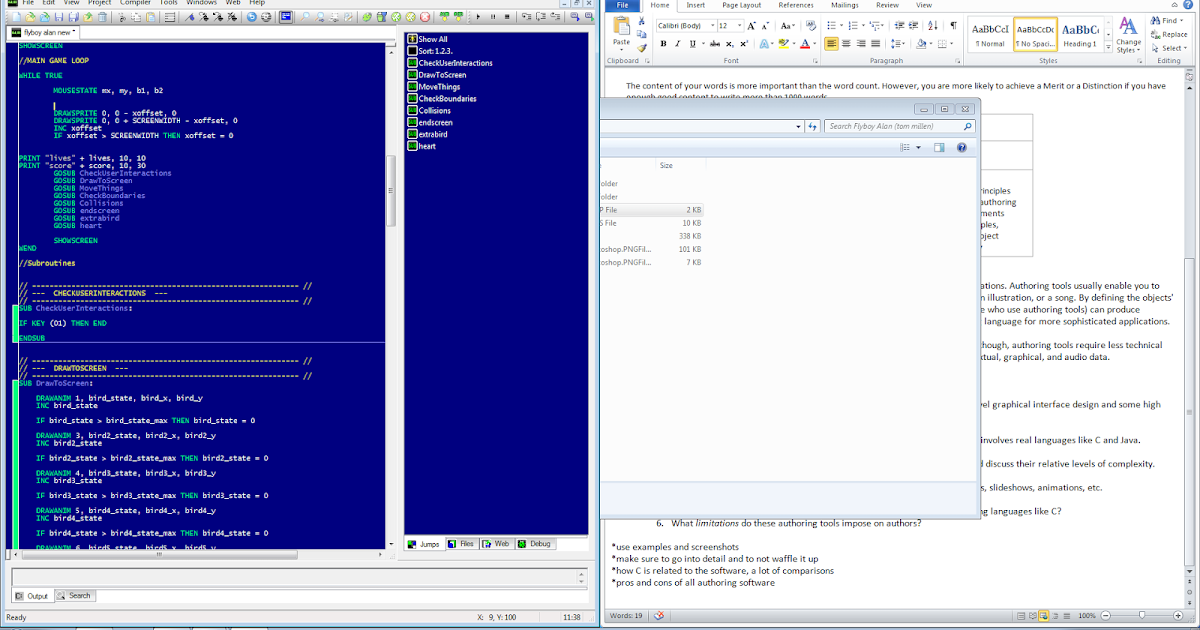Turn on the Align Left button in Word
The image size is (1200, 630).
832,44
